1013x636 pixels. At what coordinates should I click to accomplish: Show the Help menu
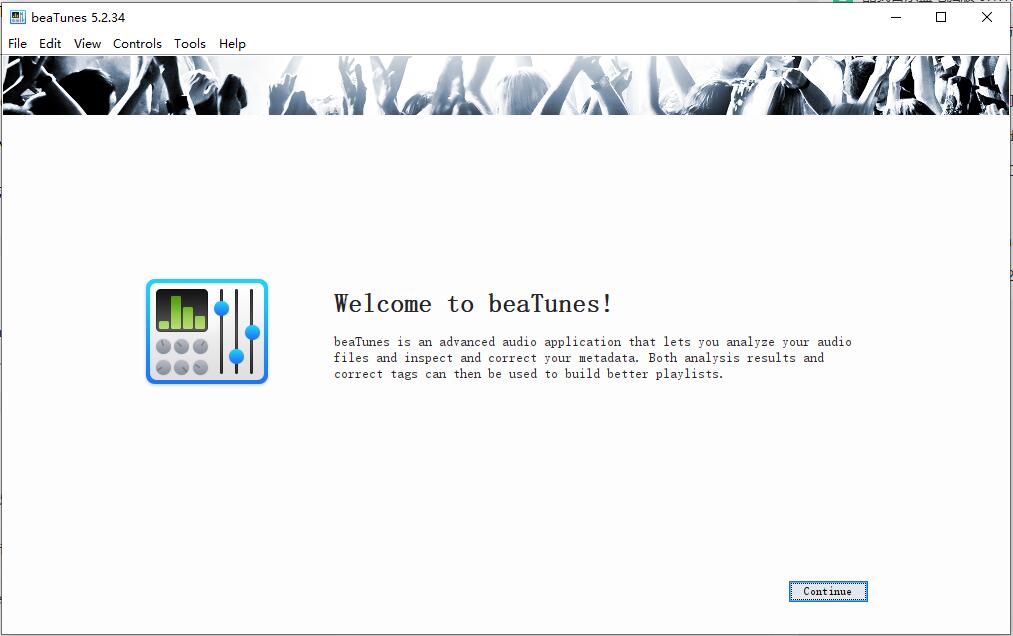232,44
